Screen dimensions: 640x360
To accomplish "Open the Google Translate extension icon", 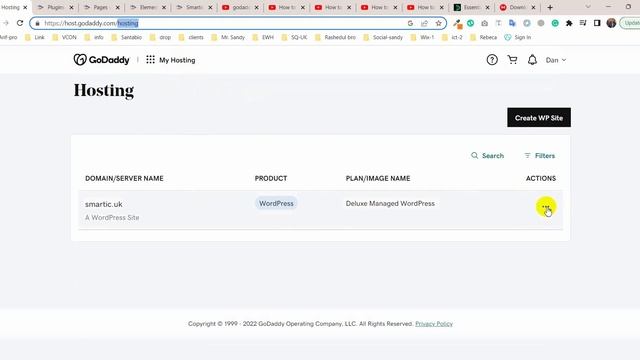I will coord(512,23).
